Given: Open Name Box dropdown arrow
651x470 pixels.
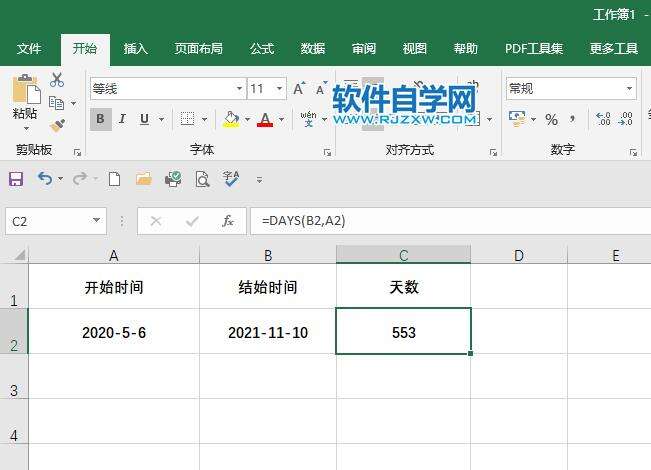Looking at the screenshot, I should pos(96,220).
